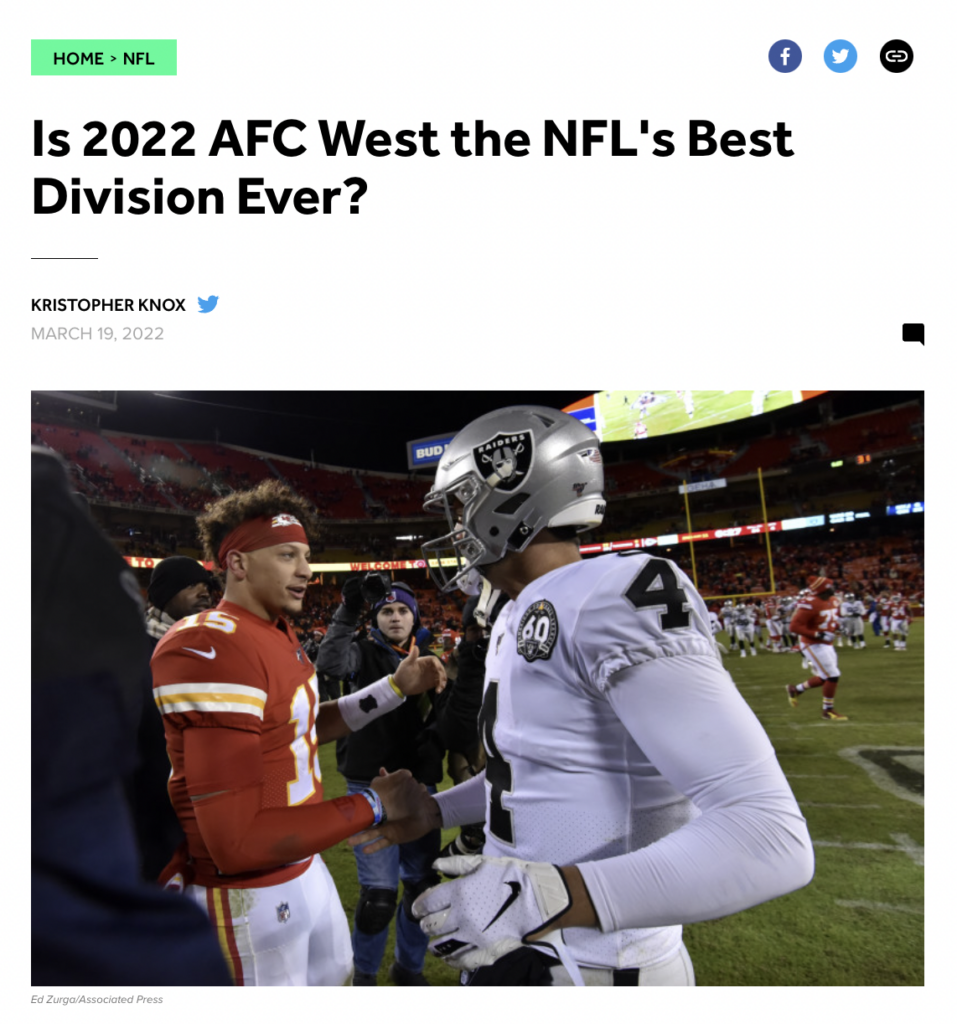
Task: Go to HOME in breadcrumb
Action: tap(78, 59)
